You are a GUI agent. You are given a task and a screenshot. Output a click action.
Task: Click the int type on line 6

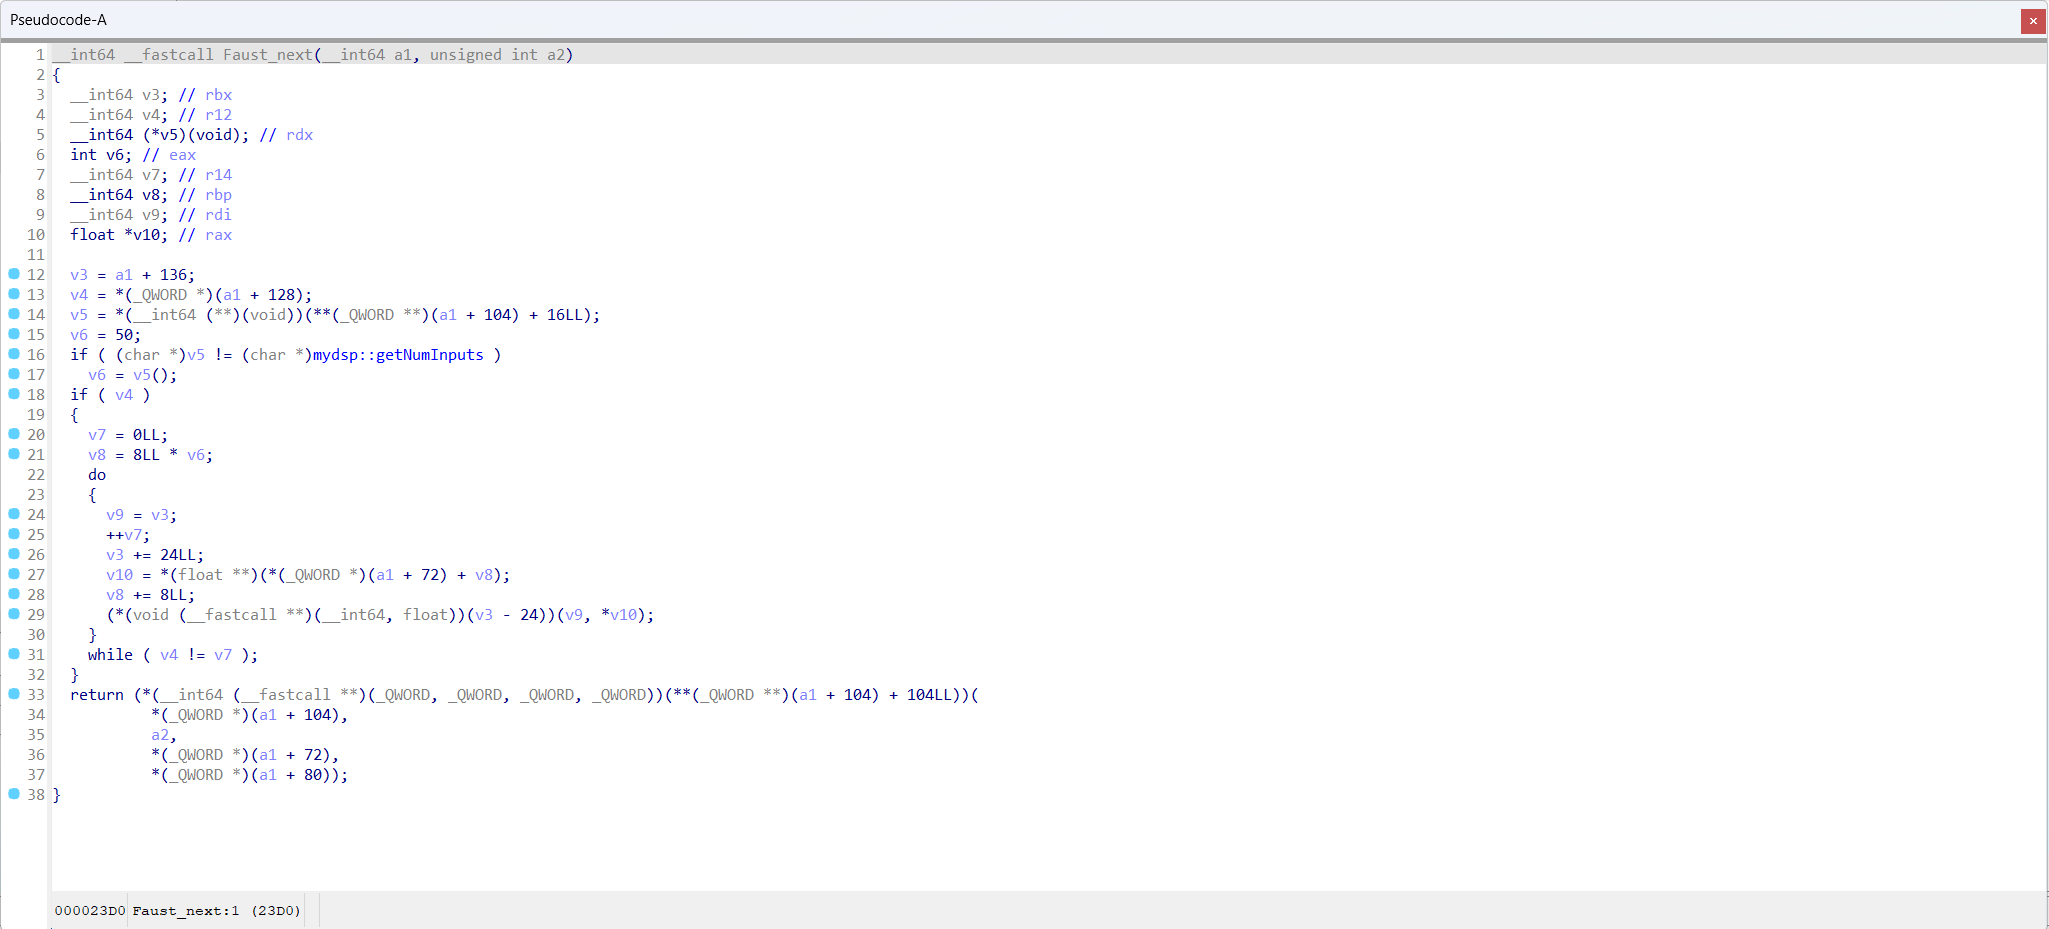[x=83, y=155]
